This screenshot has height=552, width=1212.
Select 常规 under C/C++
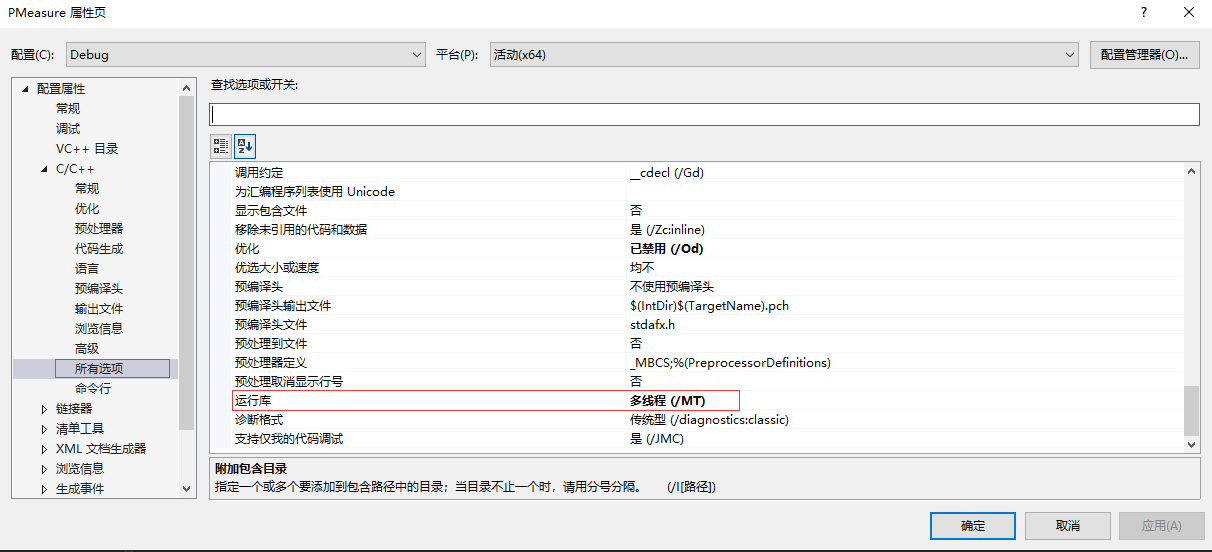(x=87, y=189)
